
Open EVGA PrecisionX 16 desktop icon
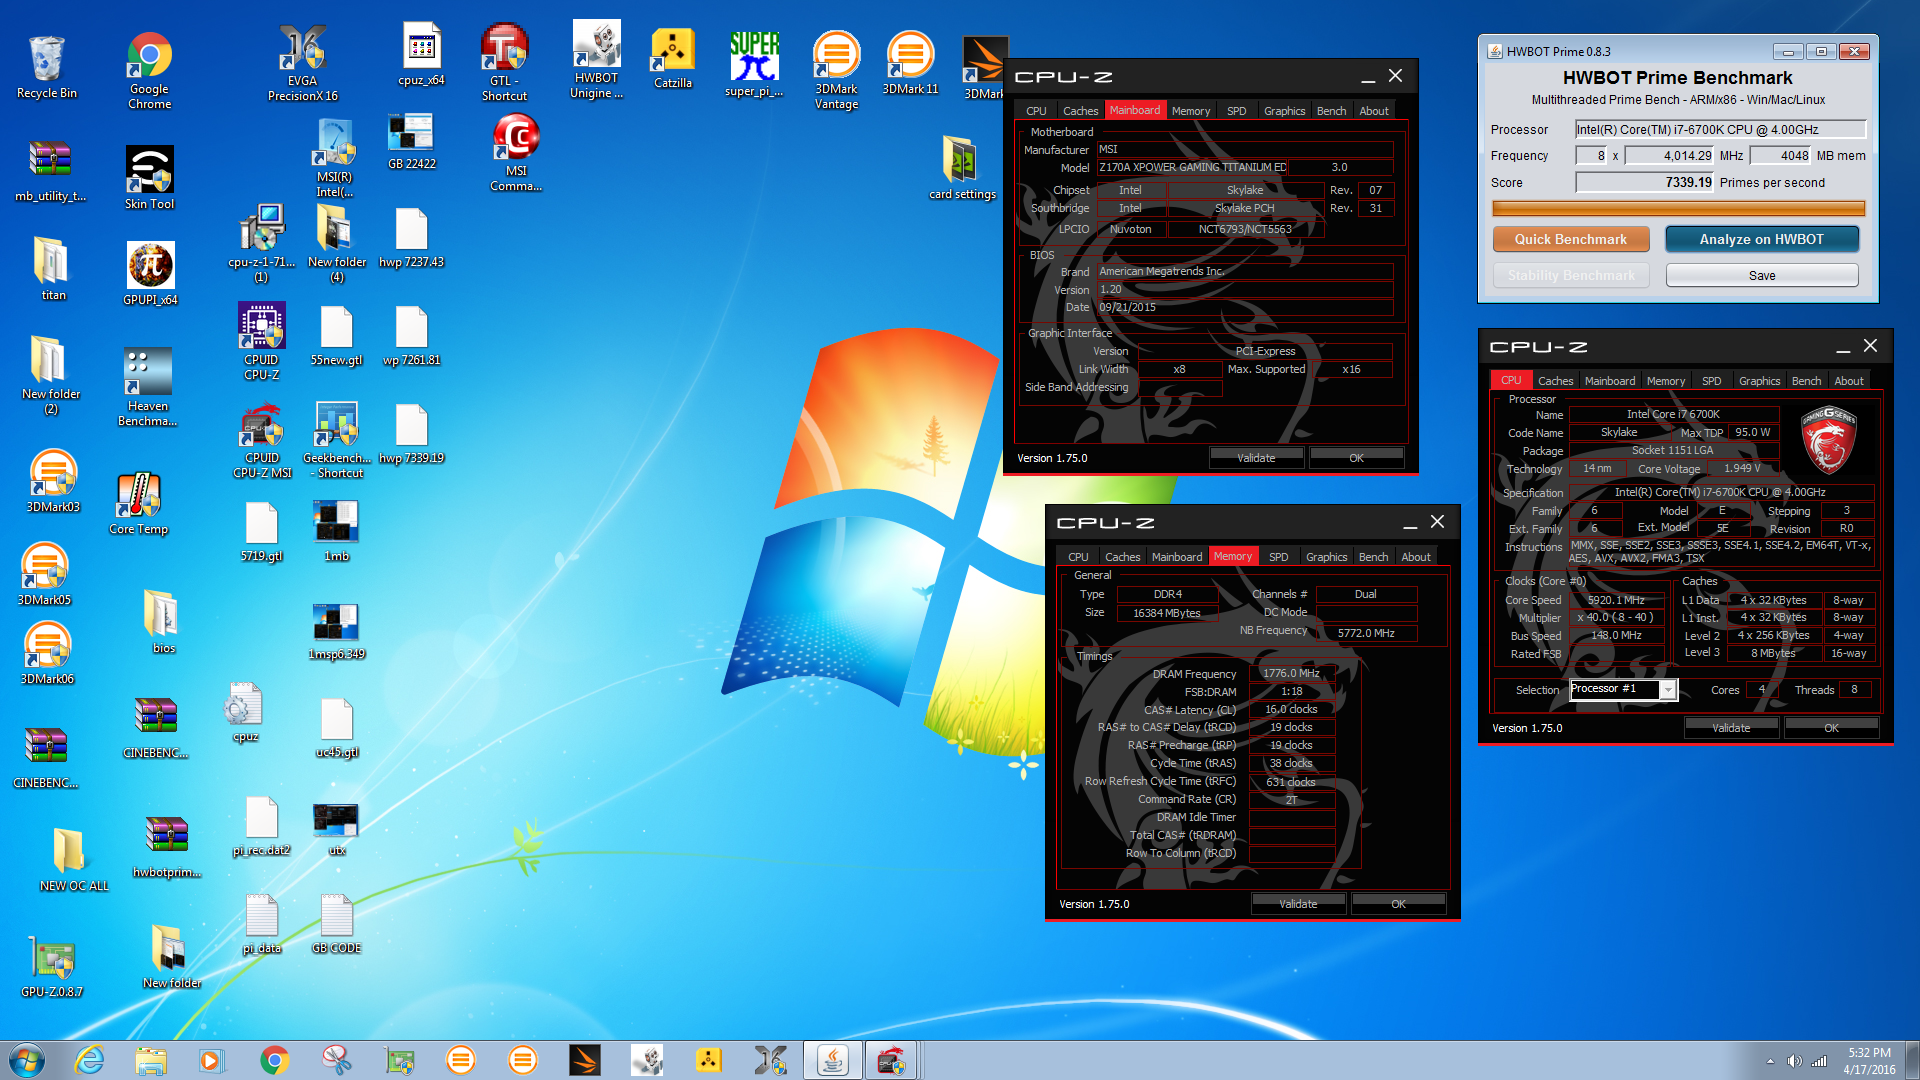302,64
